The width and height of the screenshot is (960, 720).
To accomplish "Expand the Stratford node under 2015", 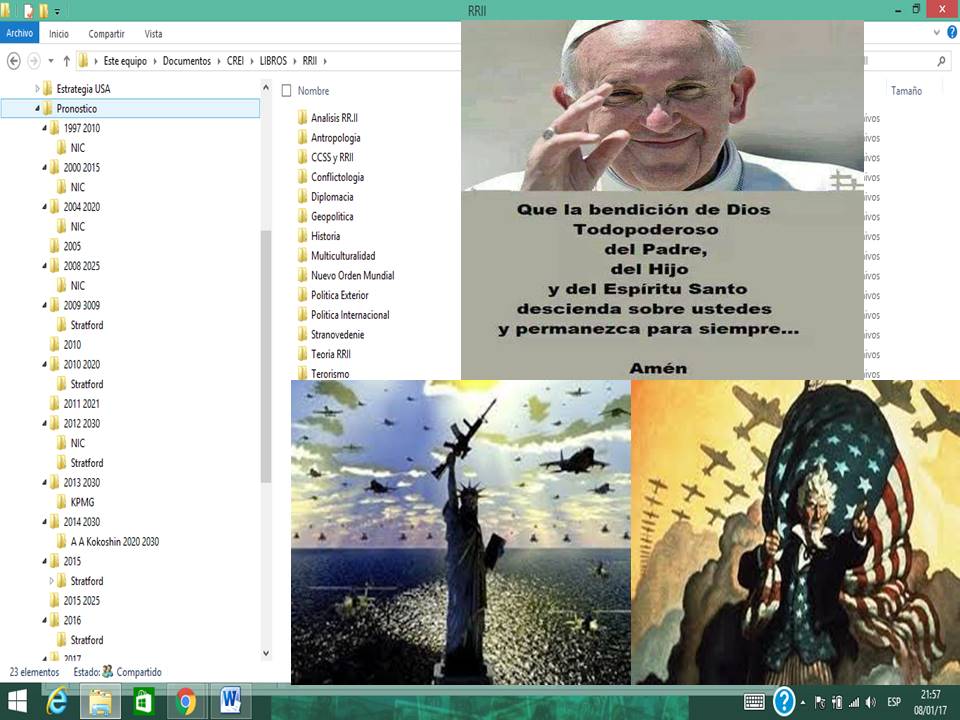I will tap(51, 580).
